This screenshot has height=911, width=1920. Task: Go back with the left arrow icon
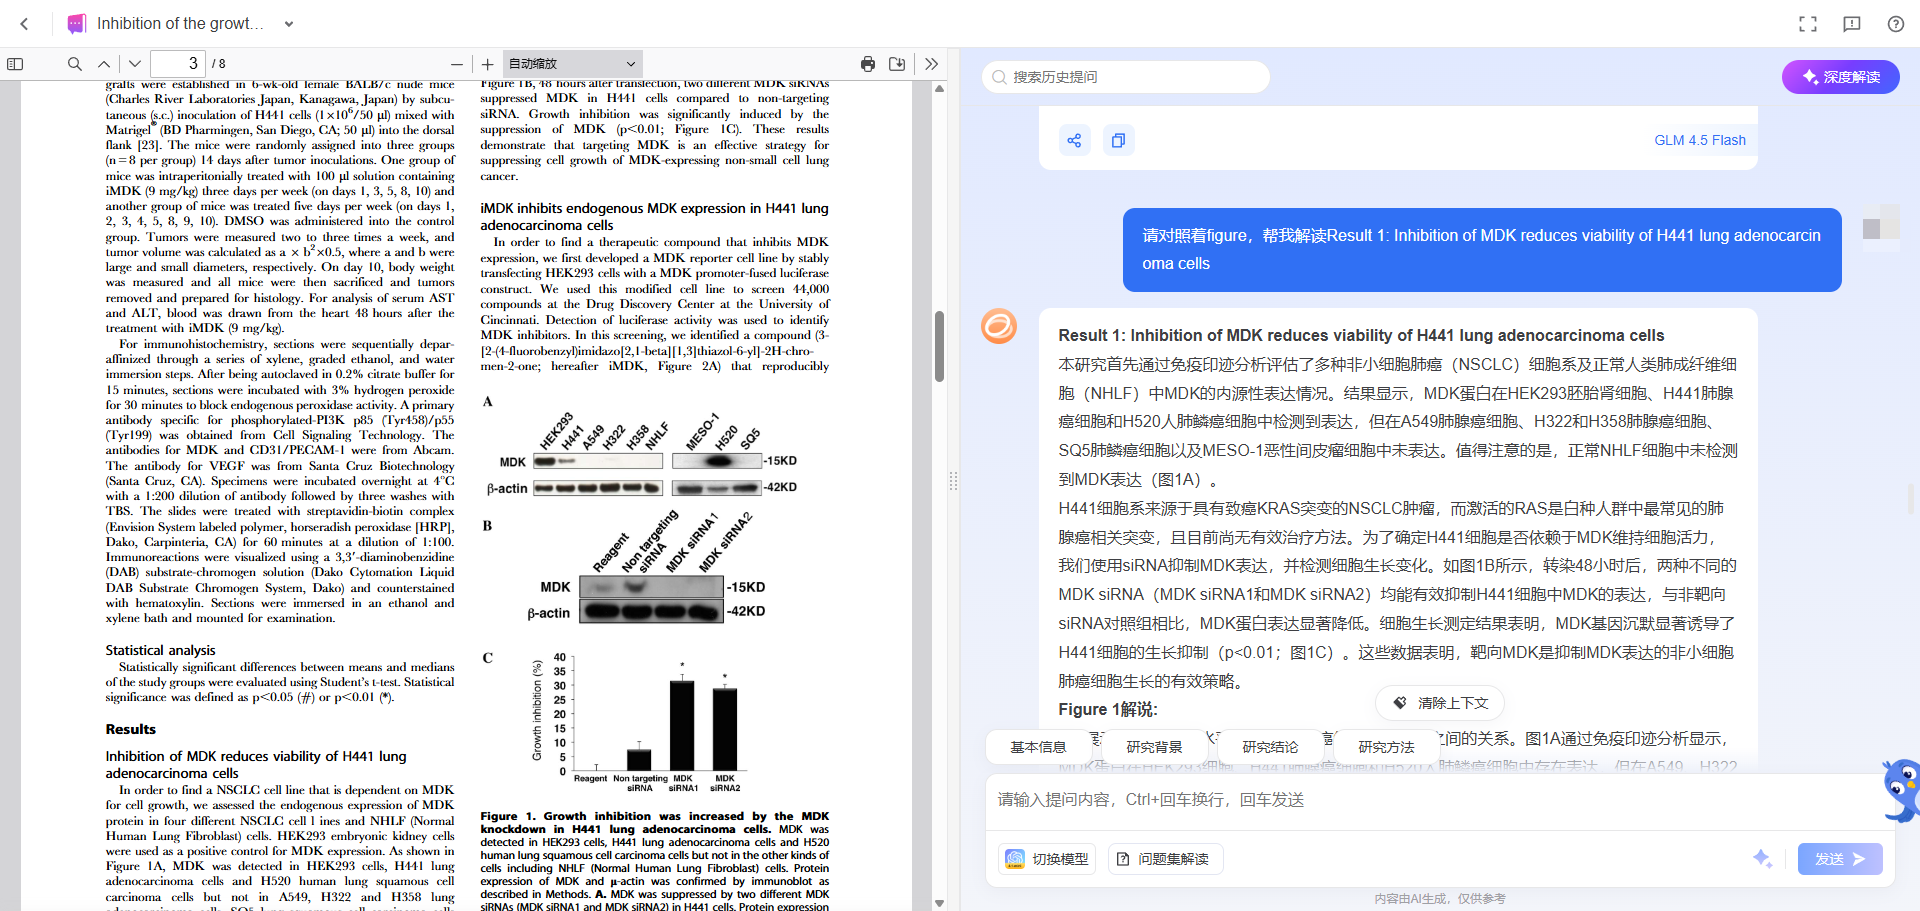pos(24,24)
